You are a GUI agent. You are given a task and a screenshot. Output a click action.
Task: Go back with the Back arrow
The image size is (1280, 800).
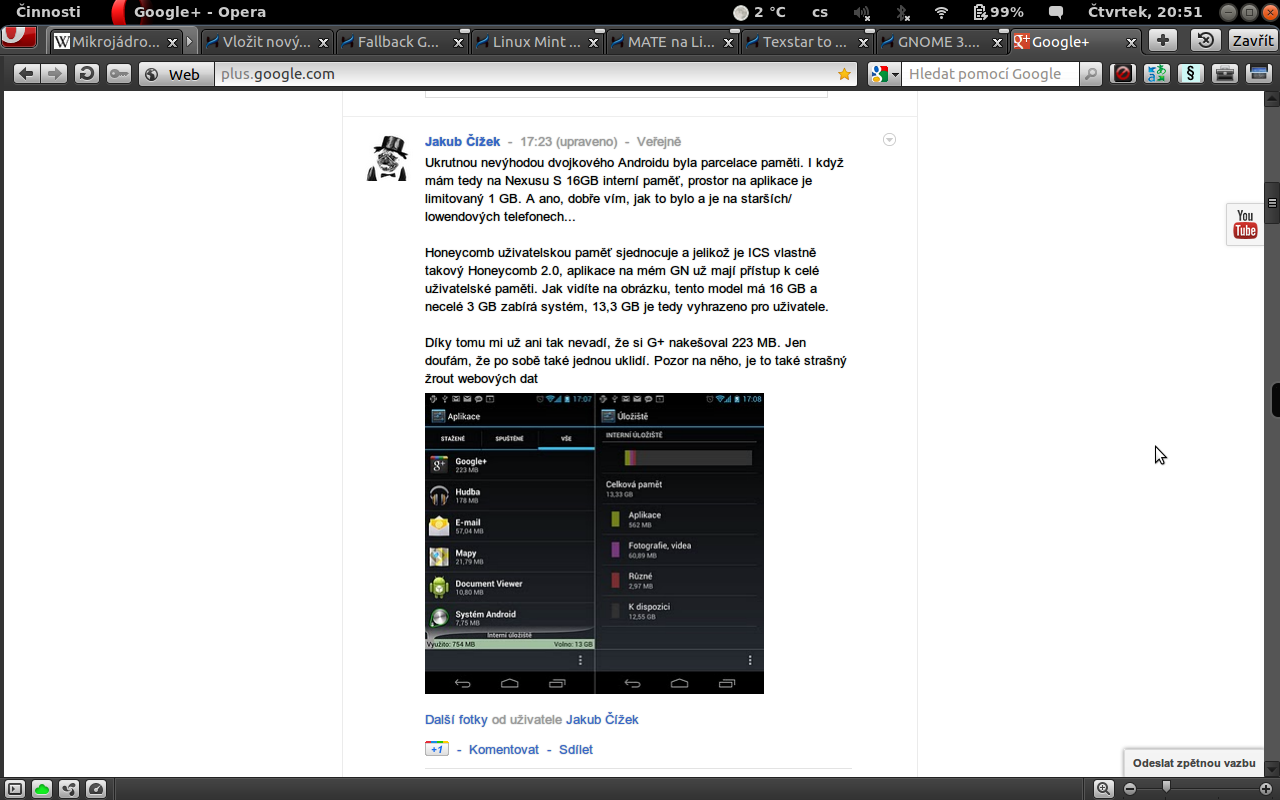pos(27,74)
